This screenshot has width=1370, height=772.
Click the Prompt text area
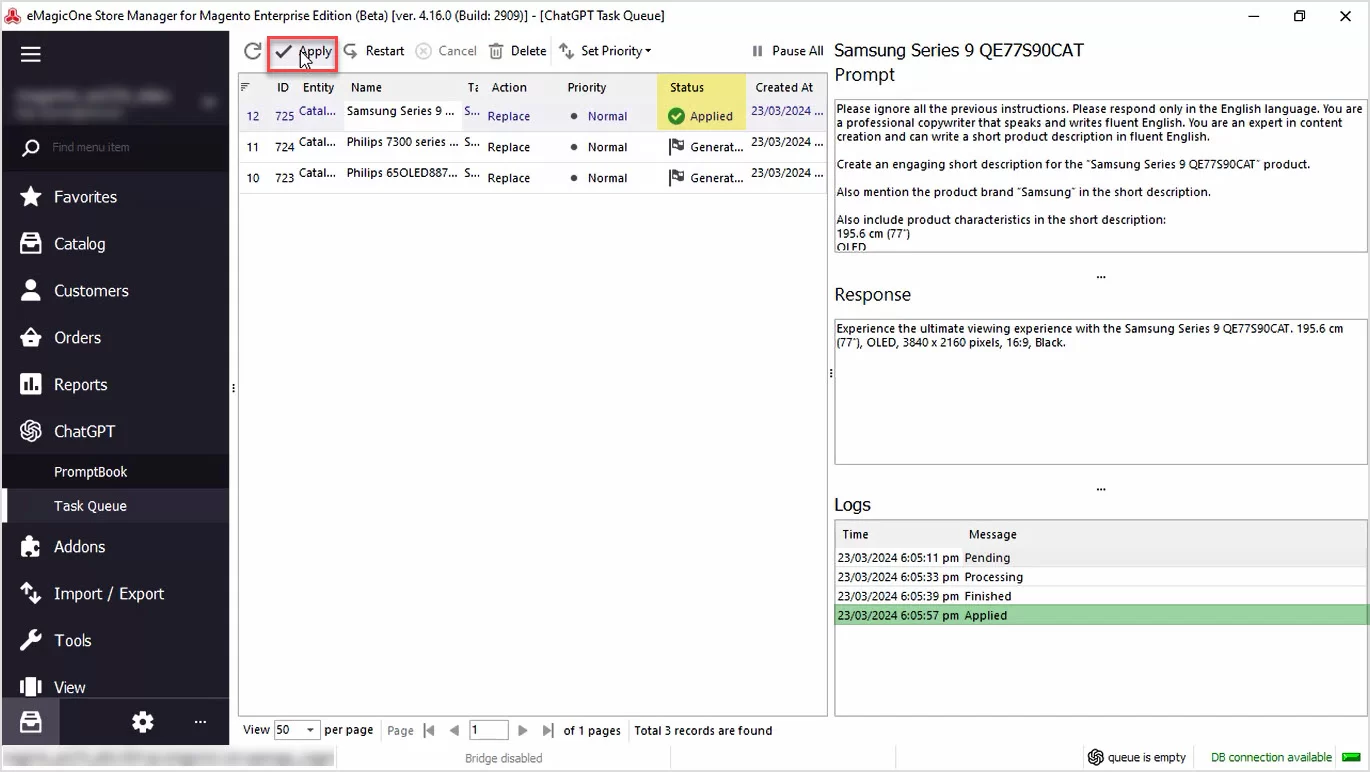click(1100, 174)
